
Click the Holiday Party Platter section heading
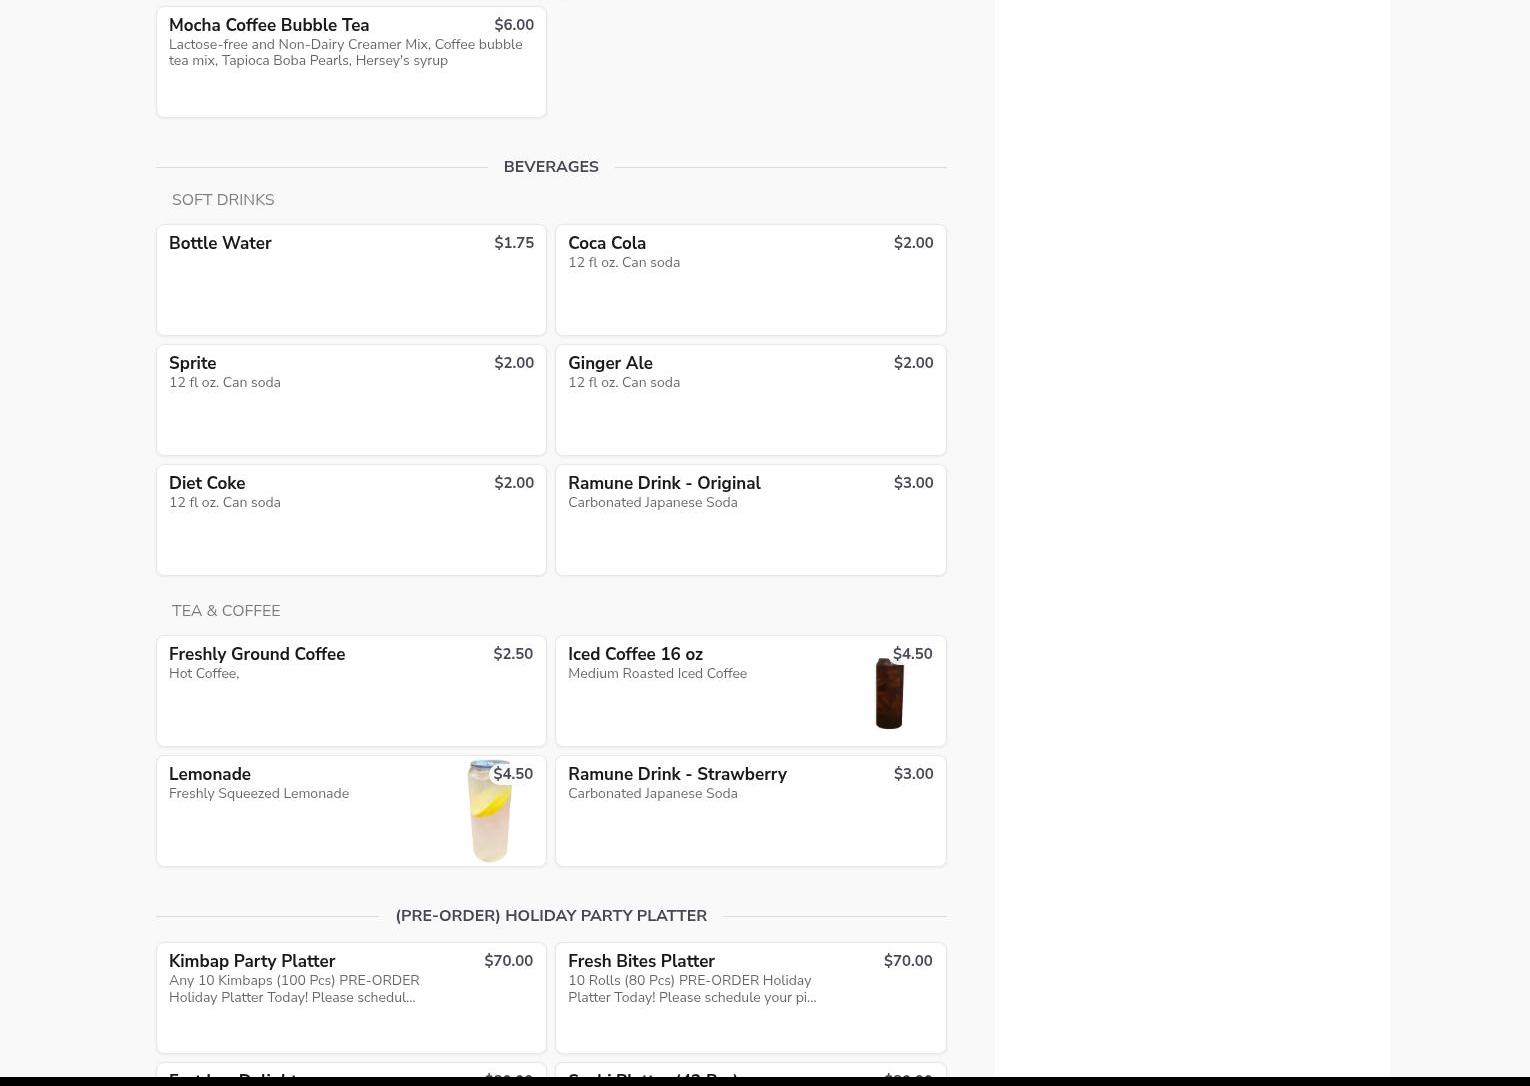click(x=551, y=916)
